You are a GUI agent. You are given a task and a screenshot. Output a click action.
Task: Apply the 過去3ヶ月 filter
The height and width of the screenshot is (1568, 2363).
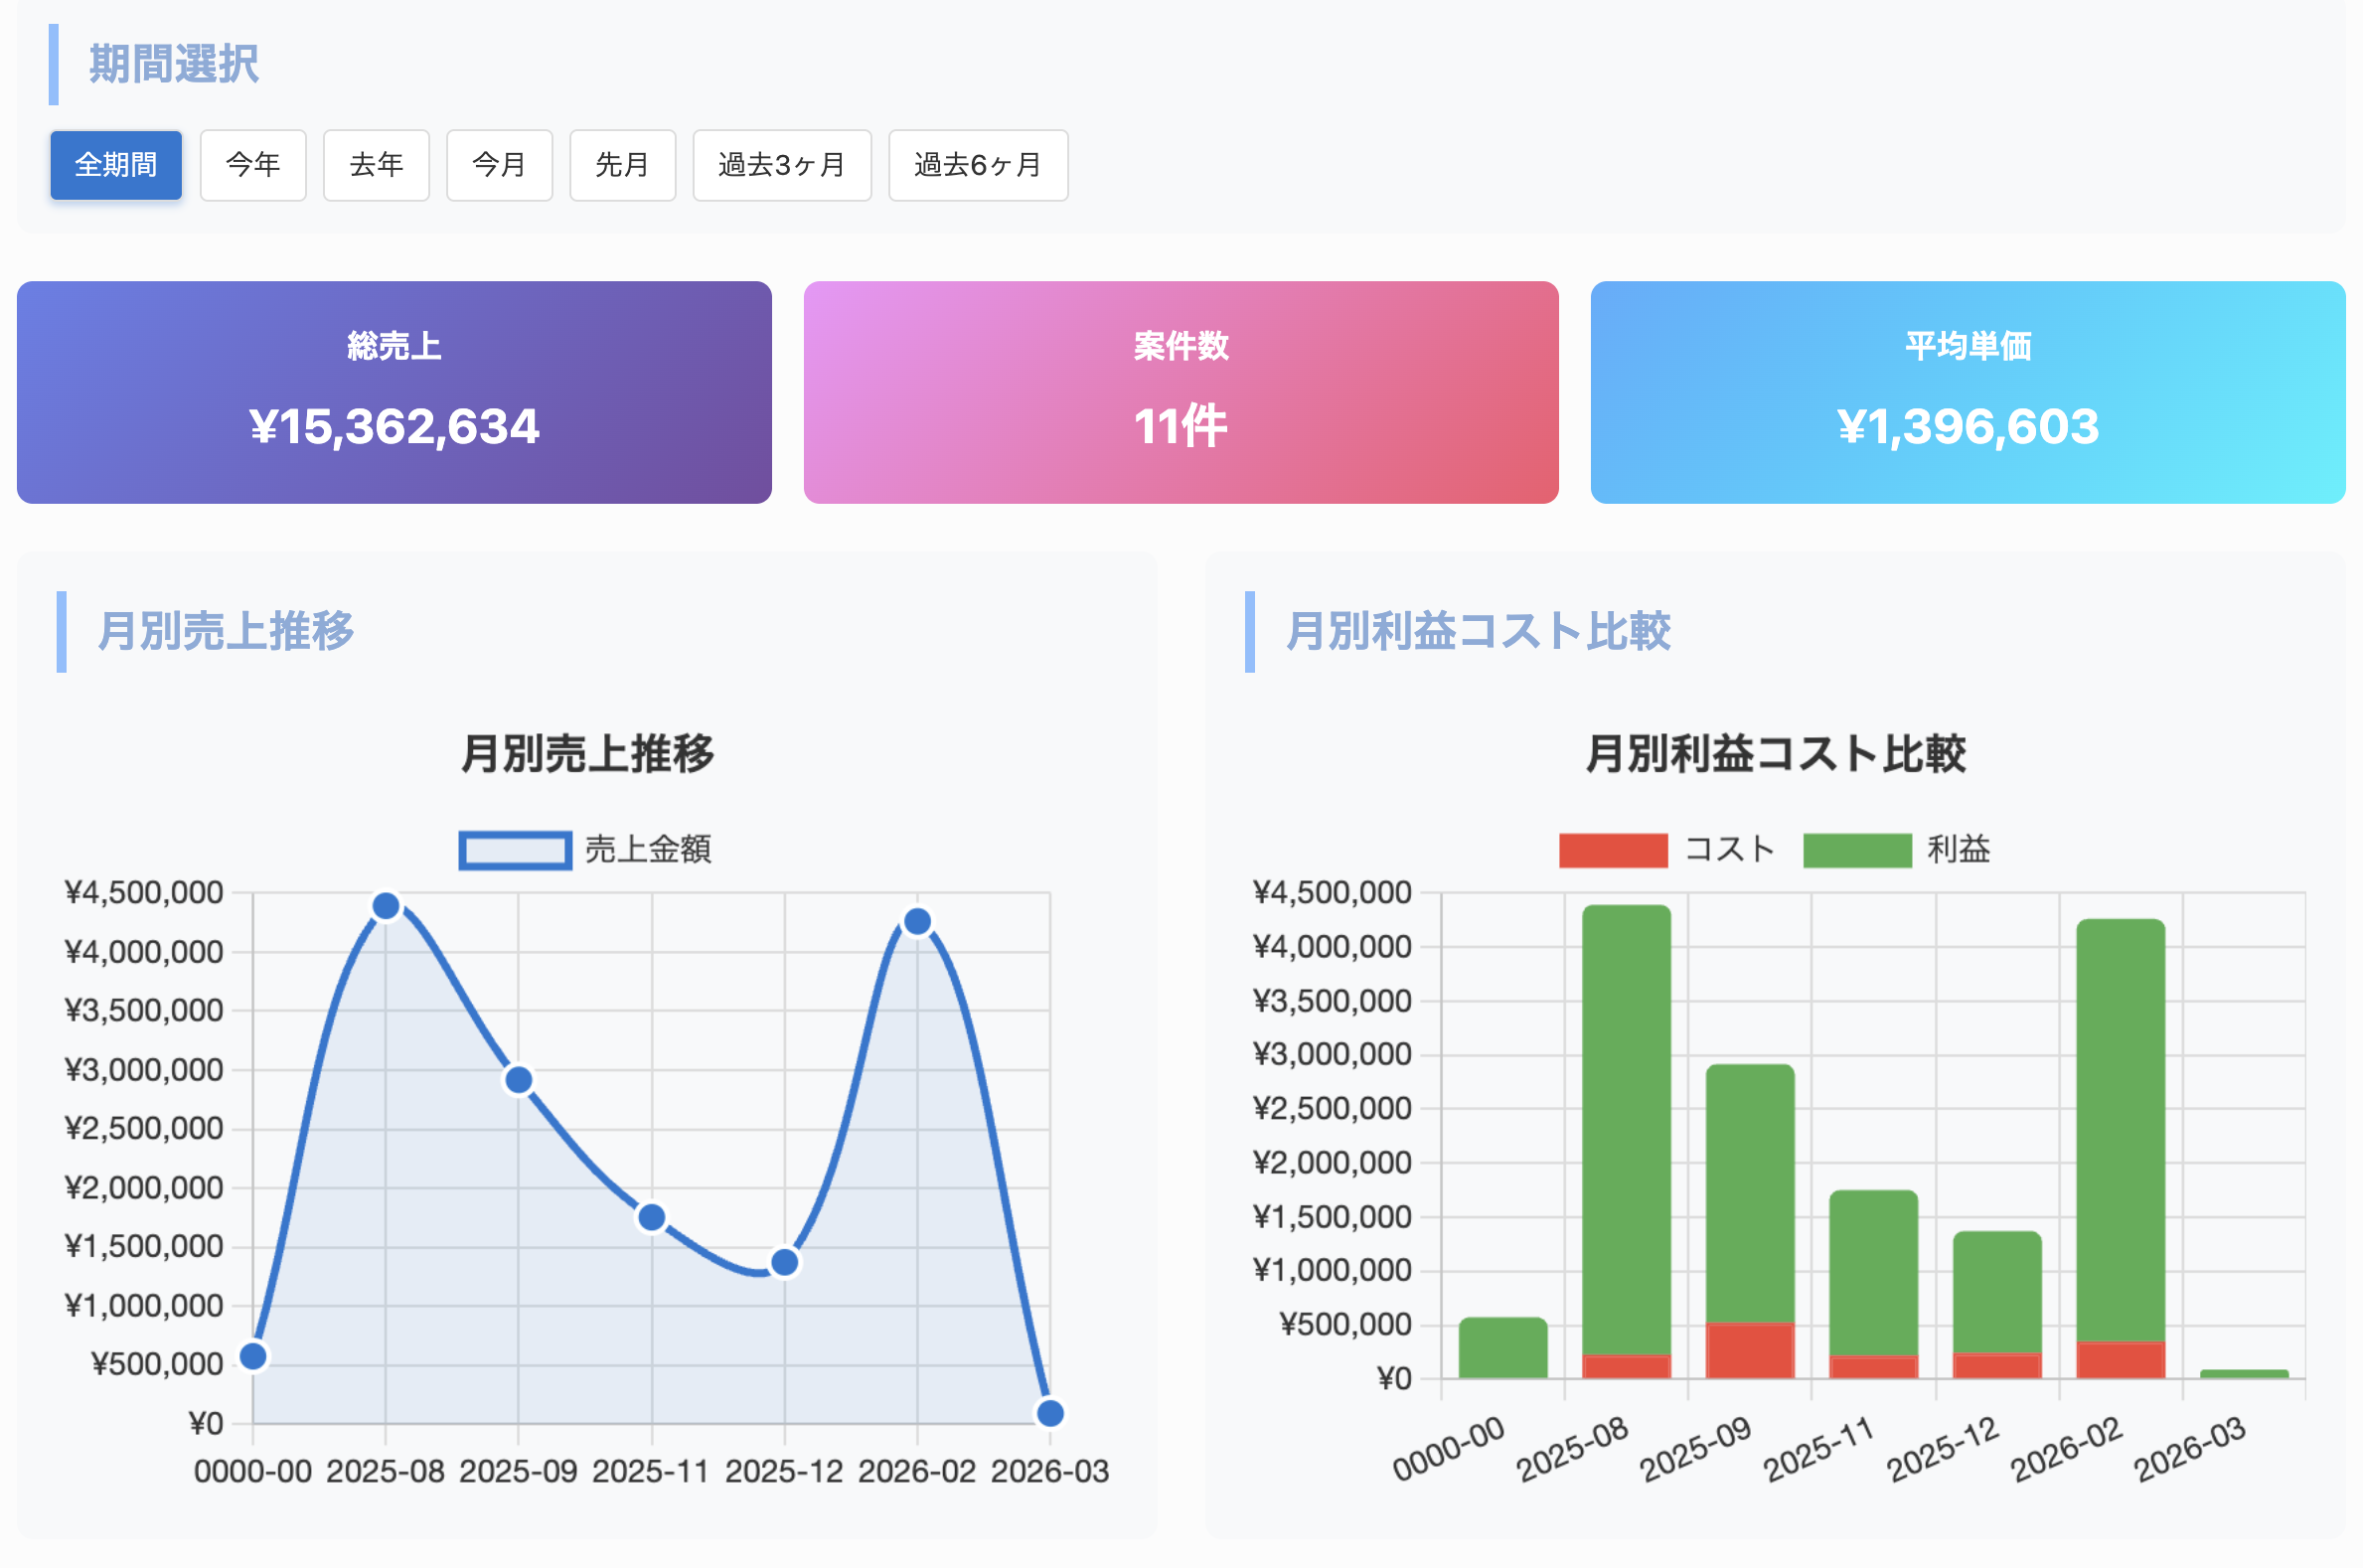click(x=781, y=165)
